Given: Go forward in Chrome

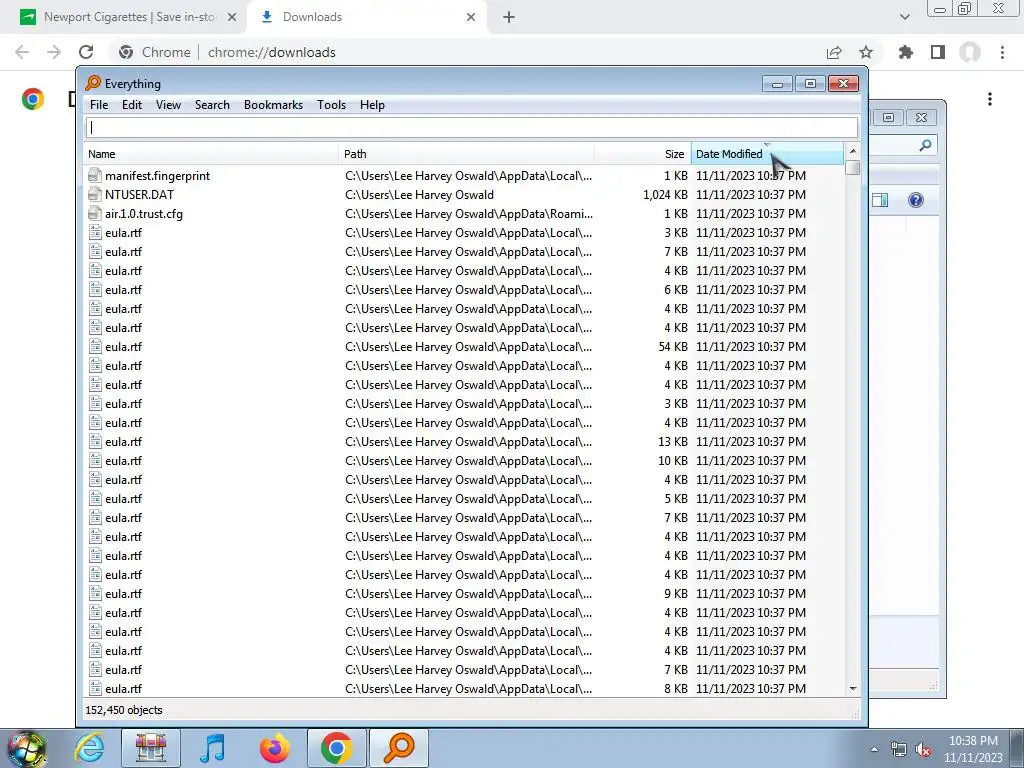Looking at the screenshot, I should pos(54,52).
